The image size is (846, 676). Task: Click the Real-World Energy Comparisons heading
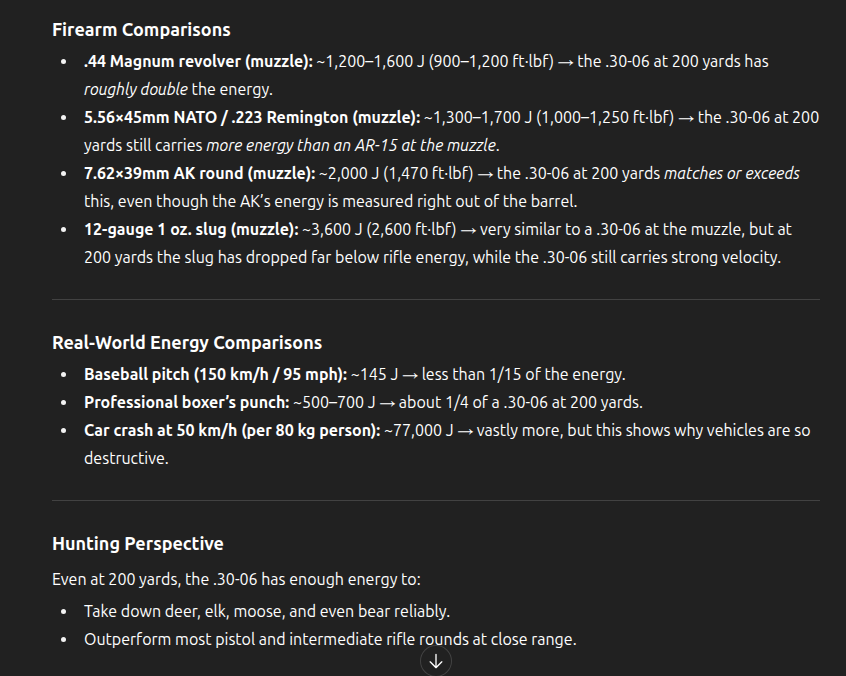pos(187,343)
